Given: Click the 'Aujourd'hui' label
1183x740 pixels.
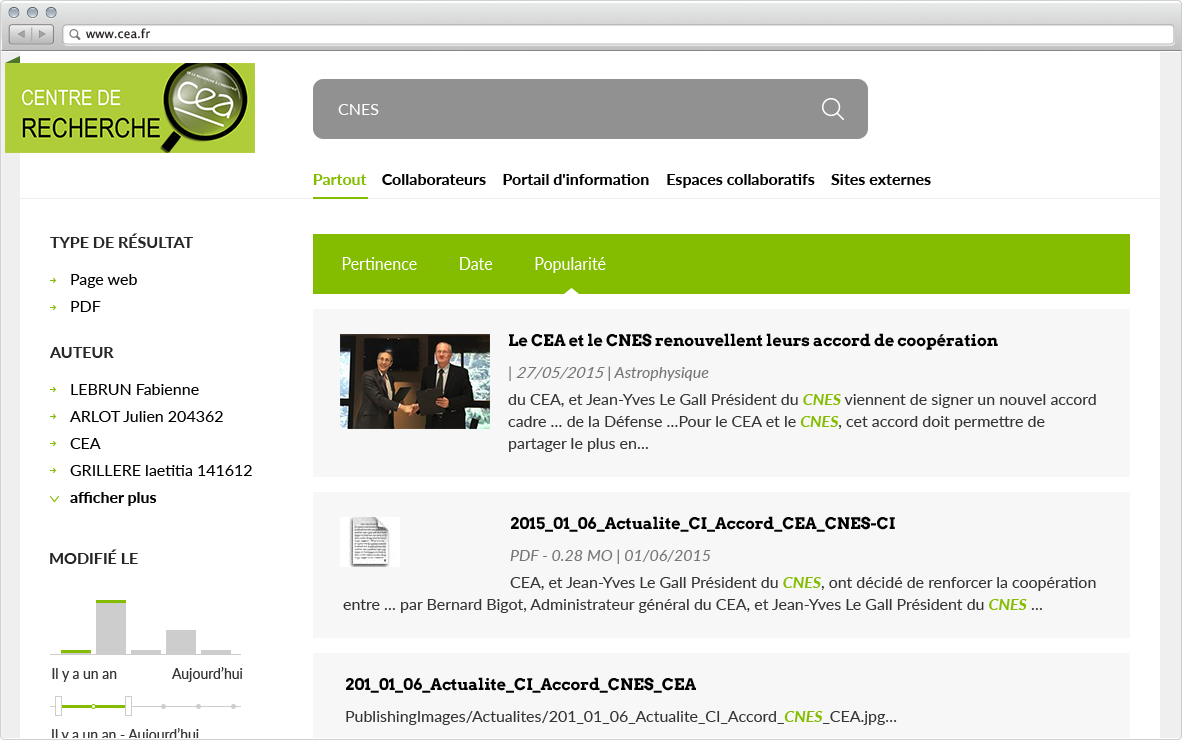Looking at the screenshot, I should click(207, 674).
